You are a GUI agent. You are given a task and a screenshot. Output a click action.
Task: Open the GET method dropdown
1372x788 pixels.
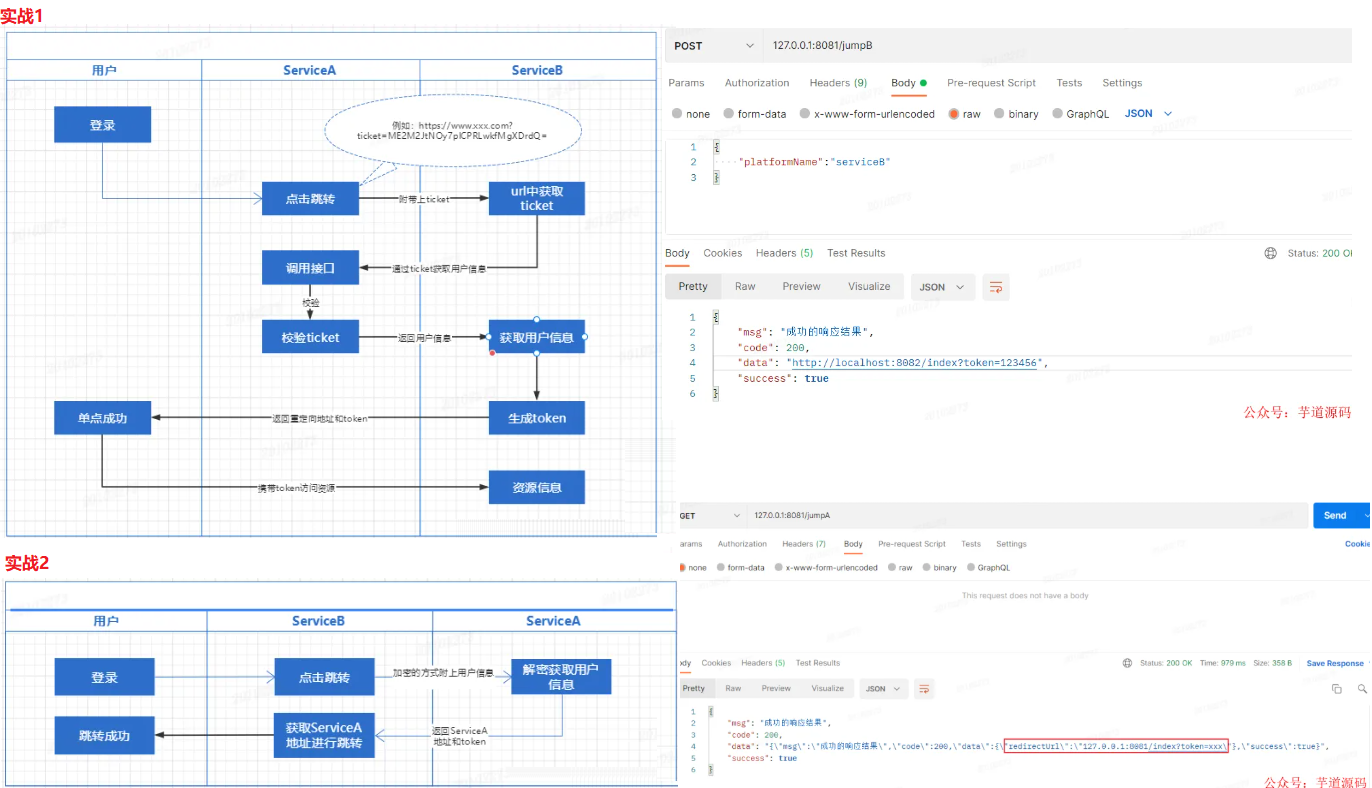[712, 515]
